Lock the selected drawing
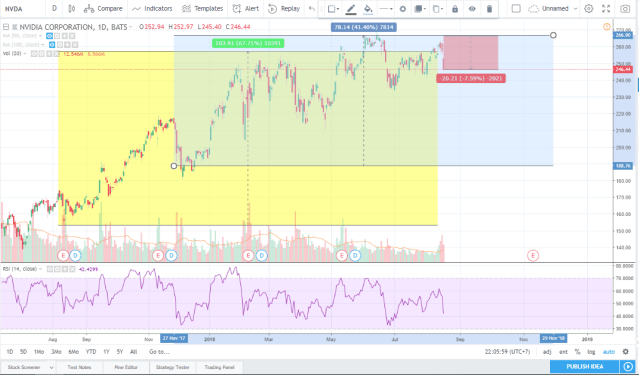The width and height of the screenshot is (639, 375). [455, 9]
